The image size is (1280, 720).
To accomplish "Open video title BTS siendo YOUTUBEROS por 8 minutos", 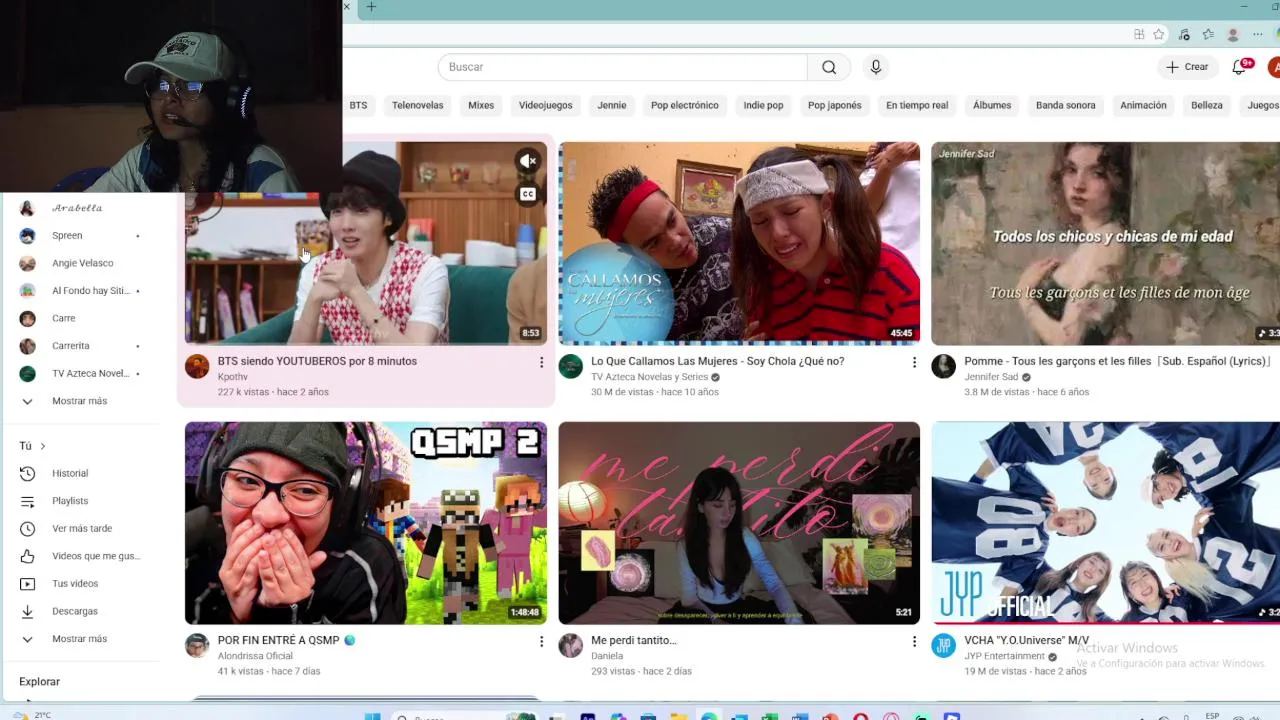I will pos(317,361).
